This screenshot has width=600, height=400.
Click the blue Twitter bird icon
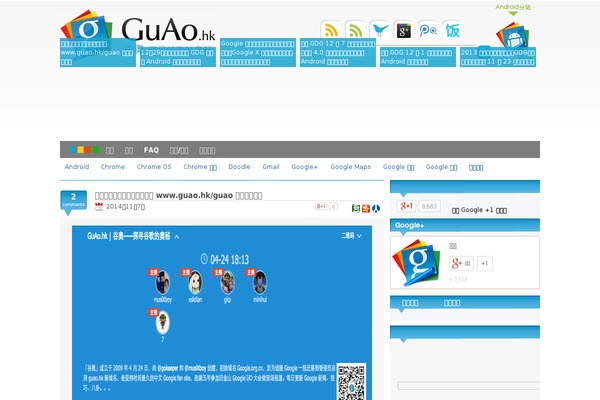[x=380, y=30]
